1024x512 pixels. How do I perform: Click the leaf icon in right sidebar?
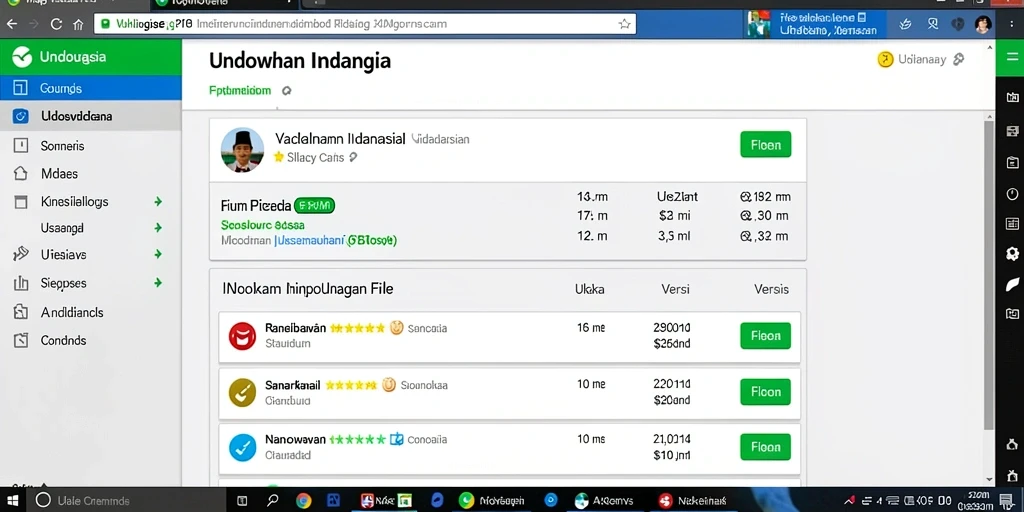coord(1012,283)
